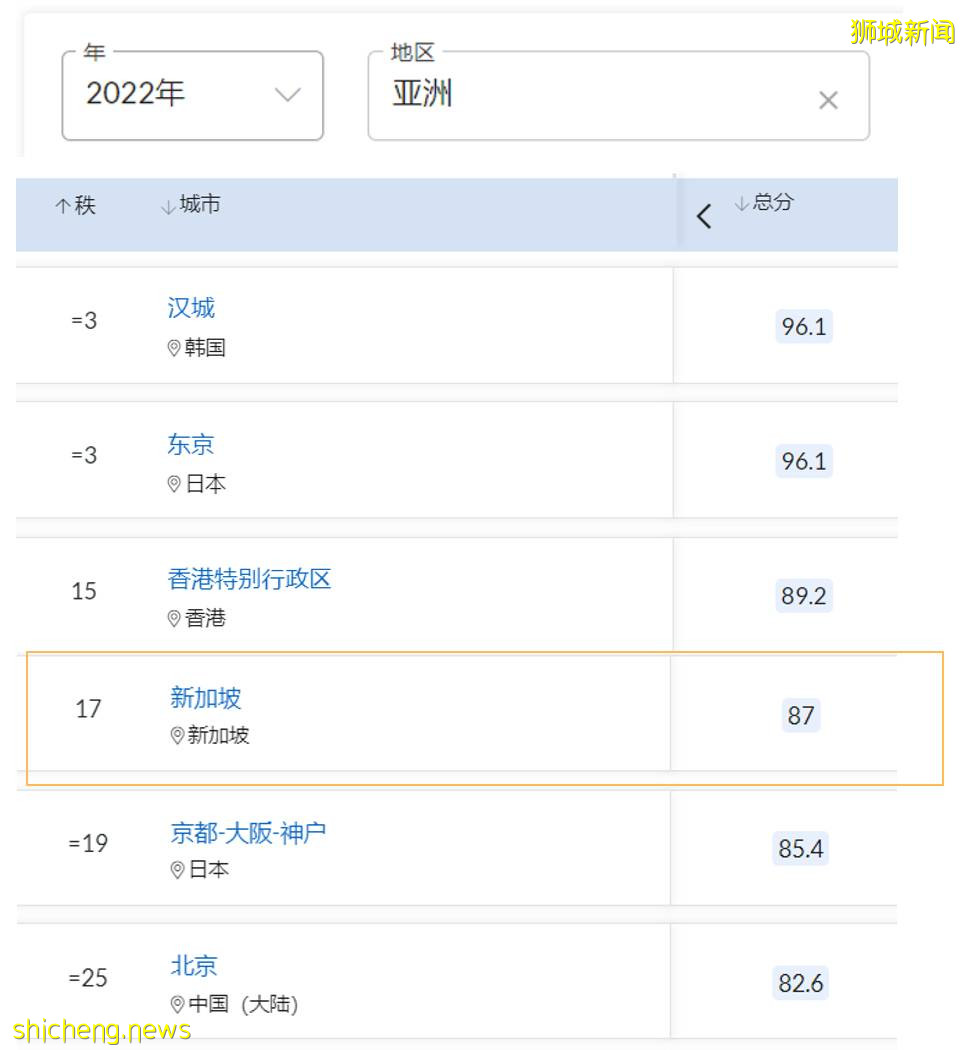Click the X icon to clear the 亚洲 region filter
This screenshot has width=970, height=1050.
pyautogui.click(x=828, y=99)
